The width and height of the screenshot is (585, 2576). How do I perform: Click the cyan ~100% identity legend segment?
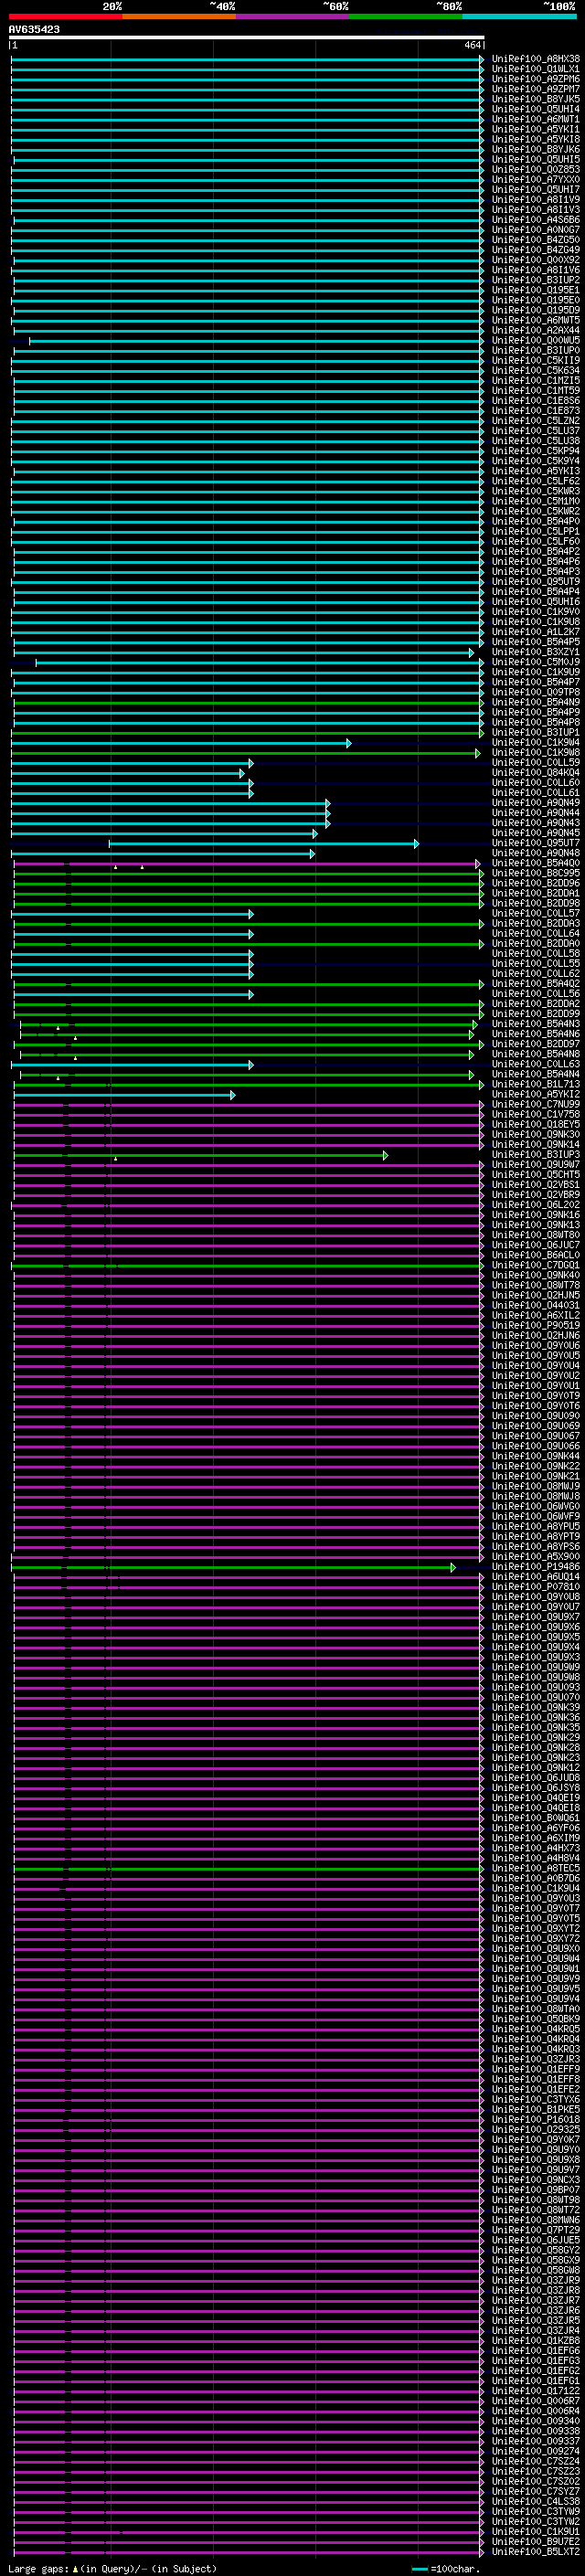519,16
